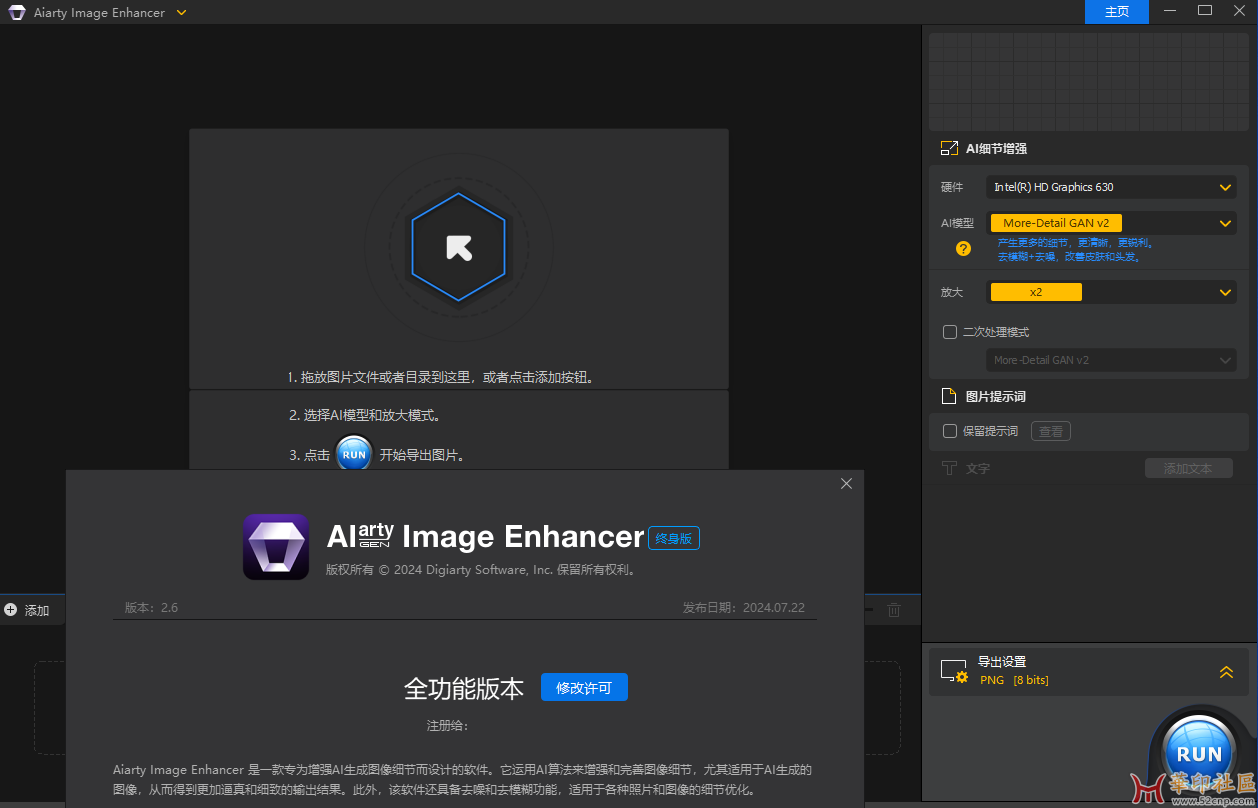Click the 添加 add images button
This screenshot has width=1258, height=808.
pyautogui.click(x=27, y=610)
